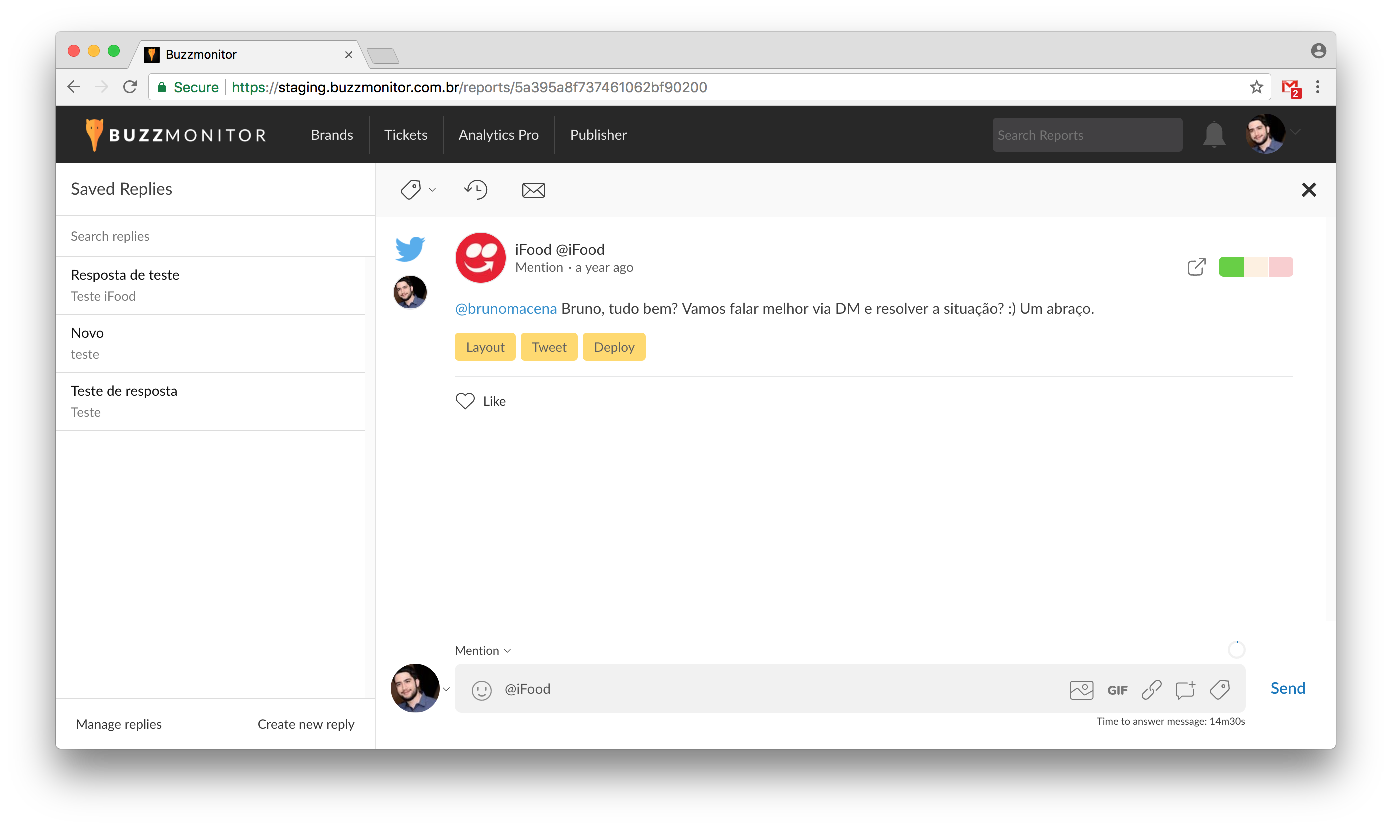
Task: Click the tag icon in reply box
Action: pos(1219,690)
